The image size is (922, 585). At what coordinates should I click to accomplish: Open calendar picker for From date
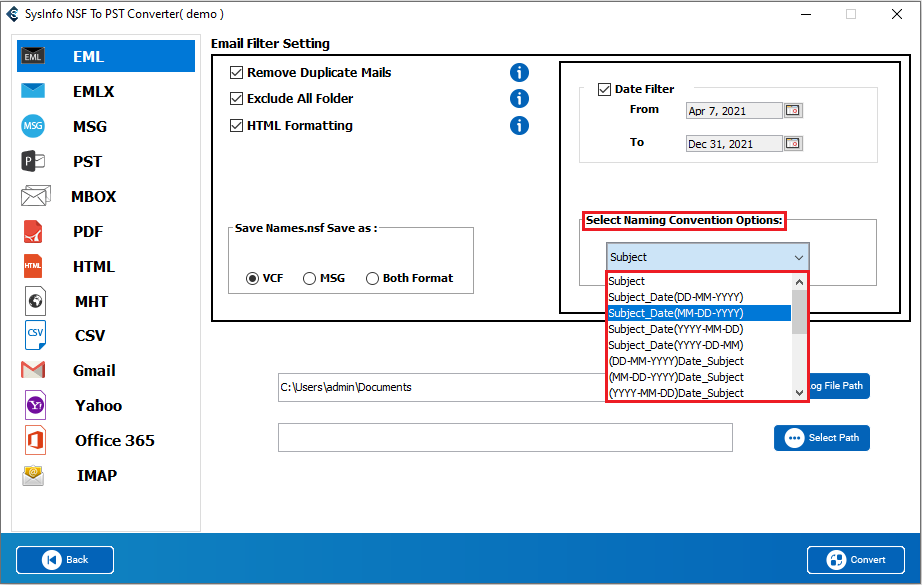pos(793,111)
